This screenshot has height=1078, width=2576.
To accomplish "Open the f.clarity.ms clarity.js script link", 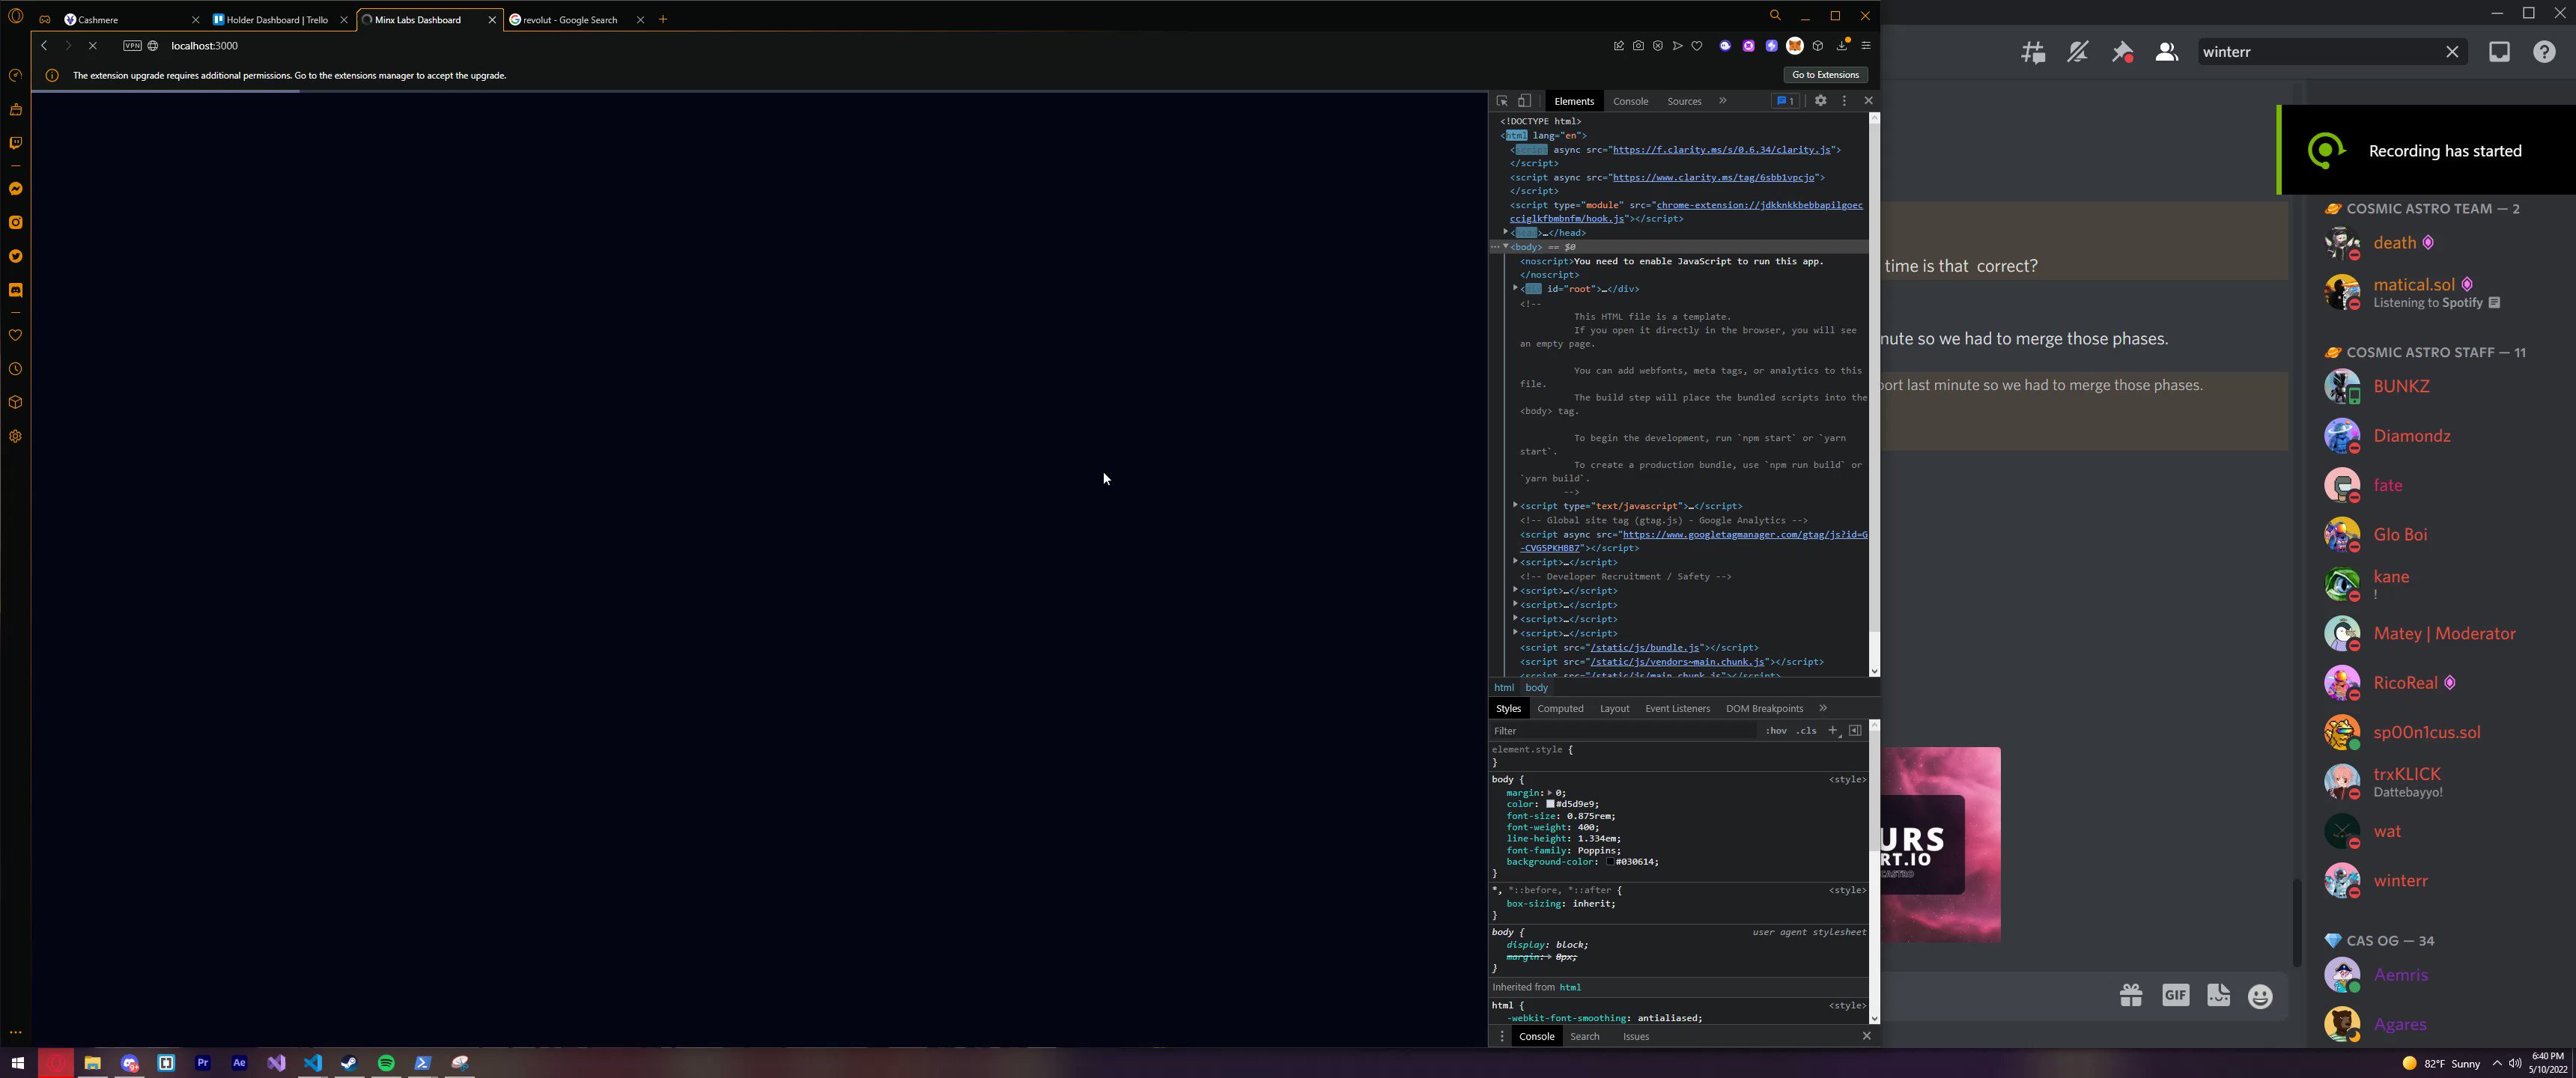I will 1721,150.
